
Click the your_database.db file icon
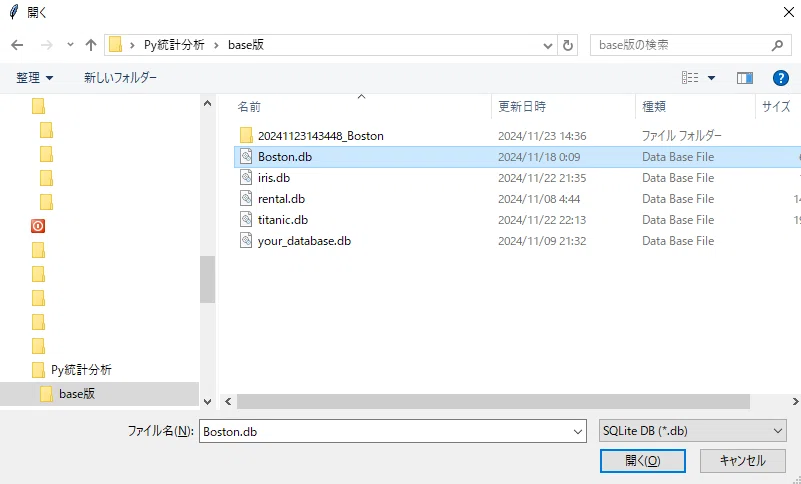[x=246, y=240]
